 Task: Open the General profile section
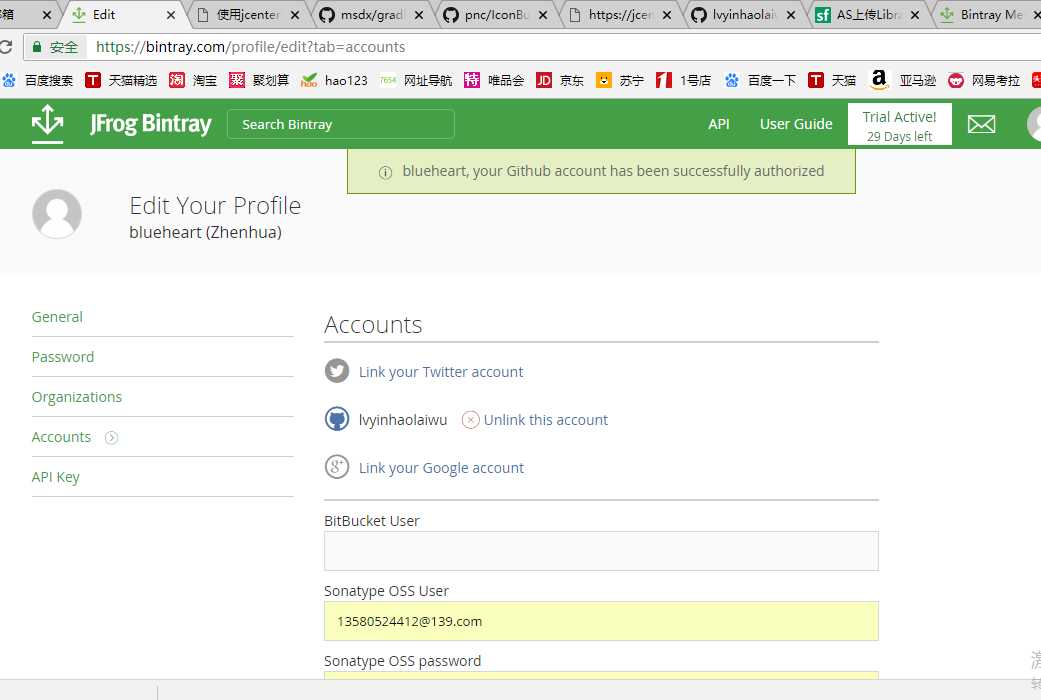coord(57,317)
